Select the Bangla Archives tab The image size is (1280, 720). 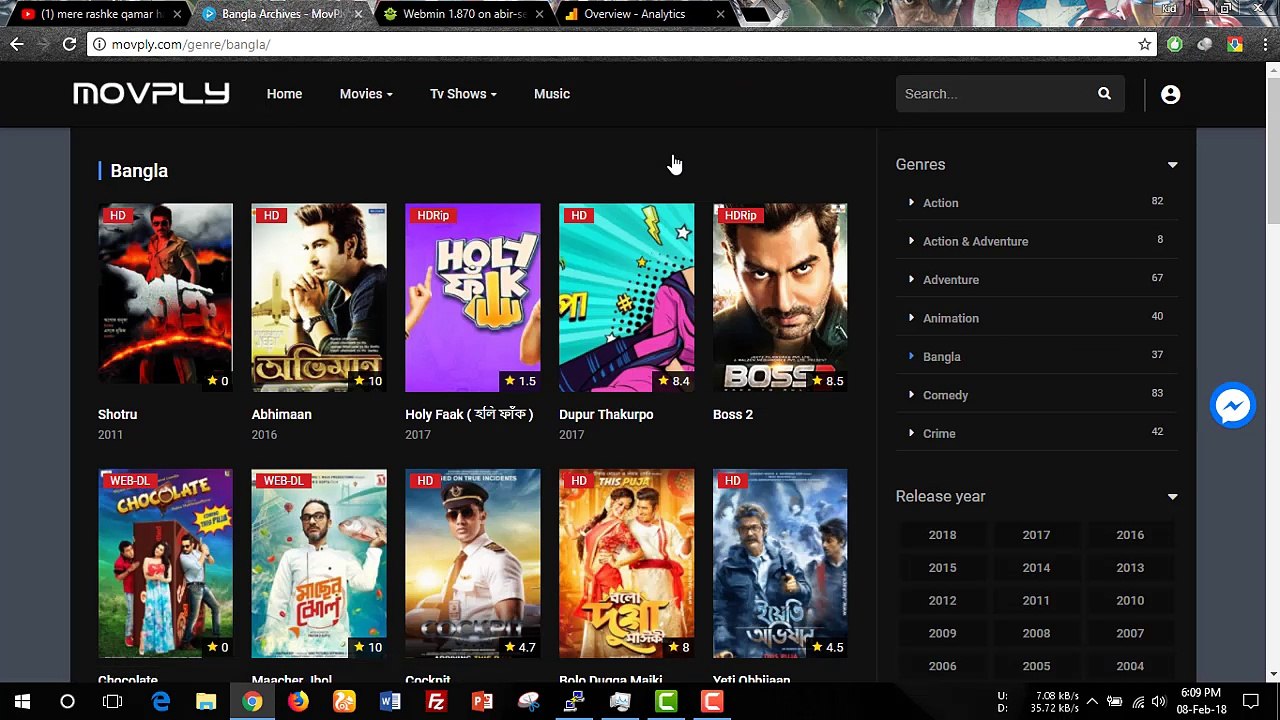[280, 14]
